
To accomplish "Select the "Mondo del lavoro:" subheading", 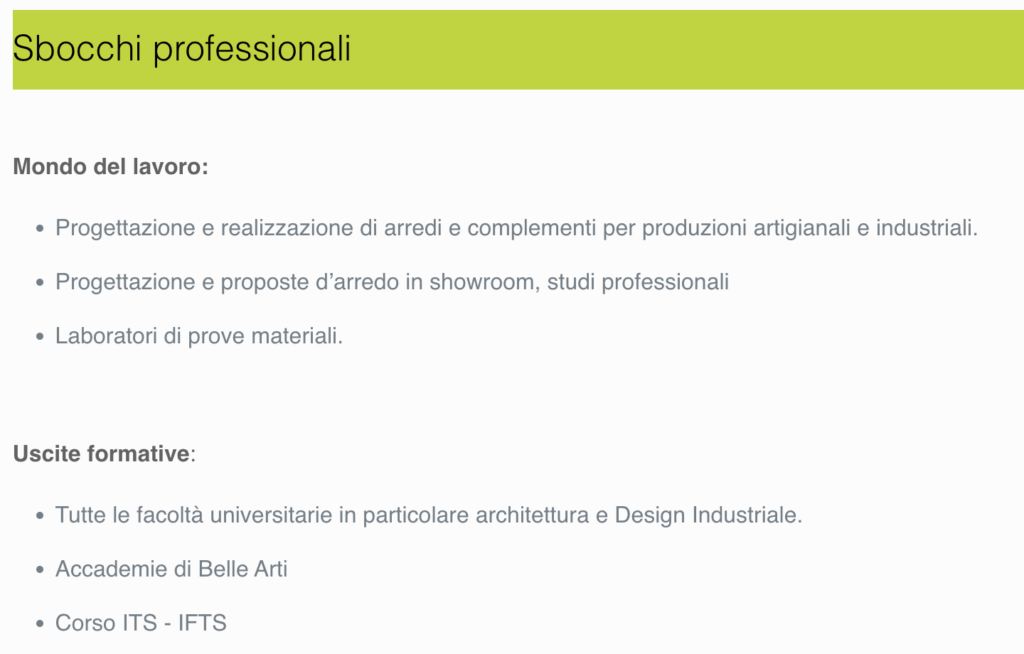I will (x=110, y=167).
